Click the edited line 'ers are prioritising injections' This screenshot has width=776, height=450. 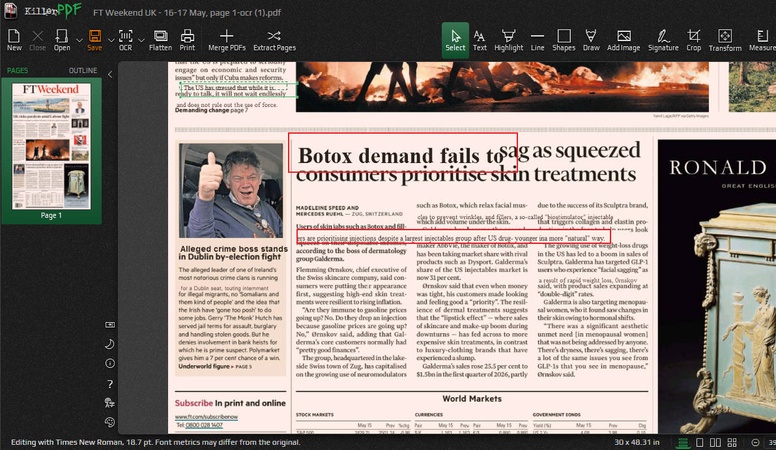point(453,236)
